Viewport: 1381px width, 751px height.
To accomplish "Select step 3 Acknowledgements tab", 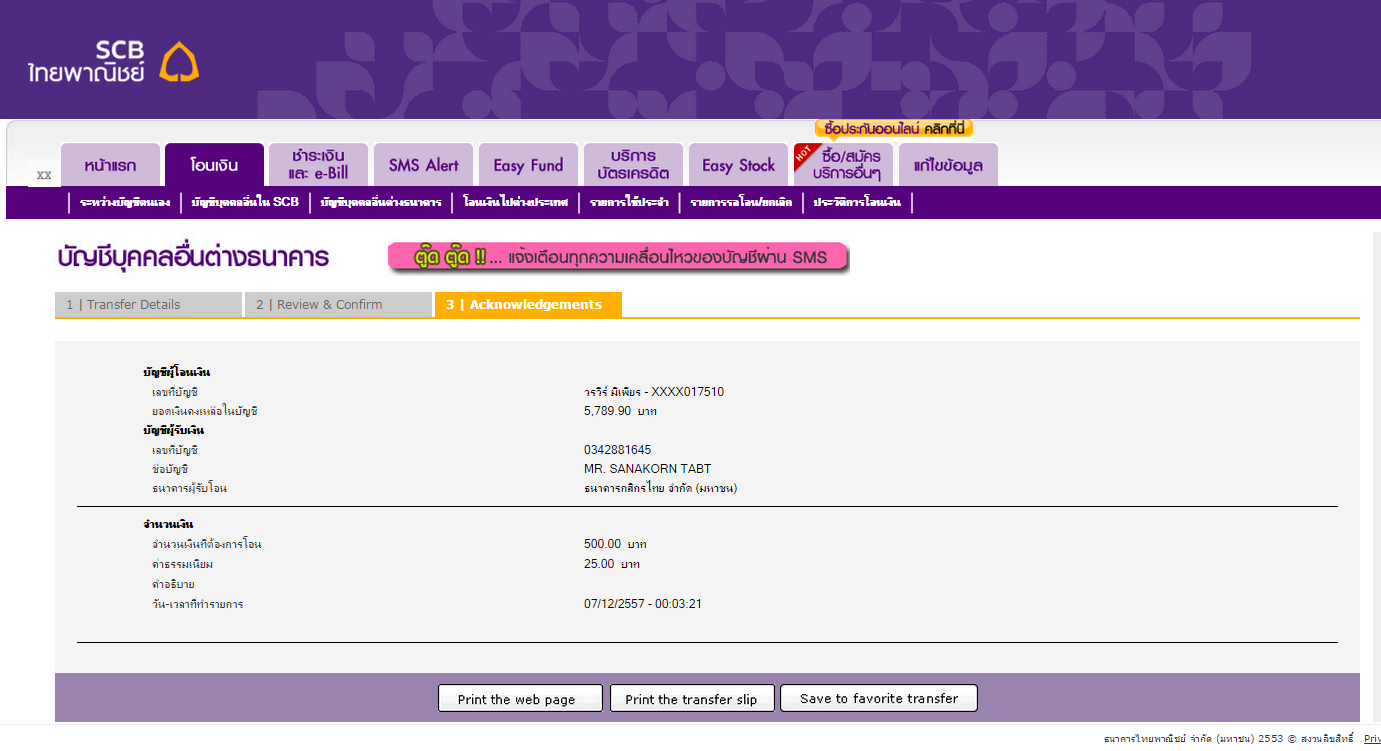I will (528, 305).
